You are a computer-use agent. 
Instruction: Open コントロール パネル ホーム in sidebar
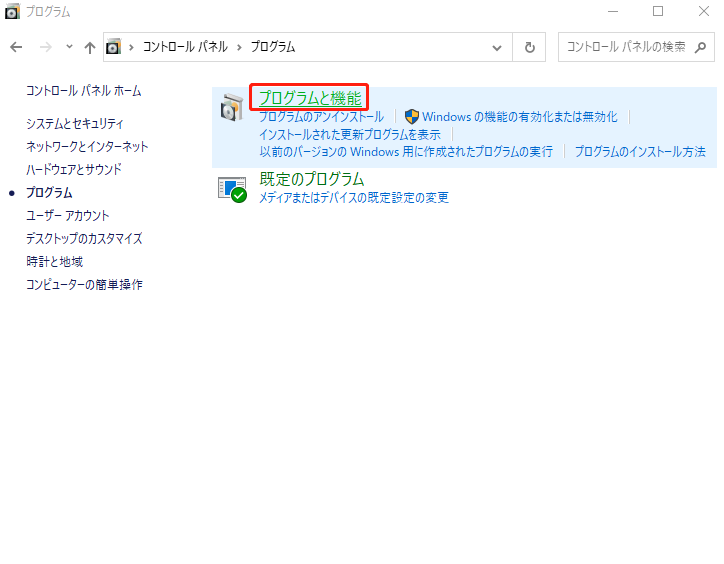tap(84, 91)
